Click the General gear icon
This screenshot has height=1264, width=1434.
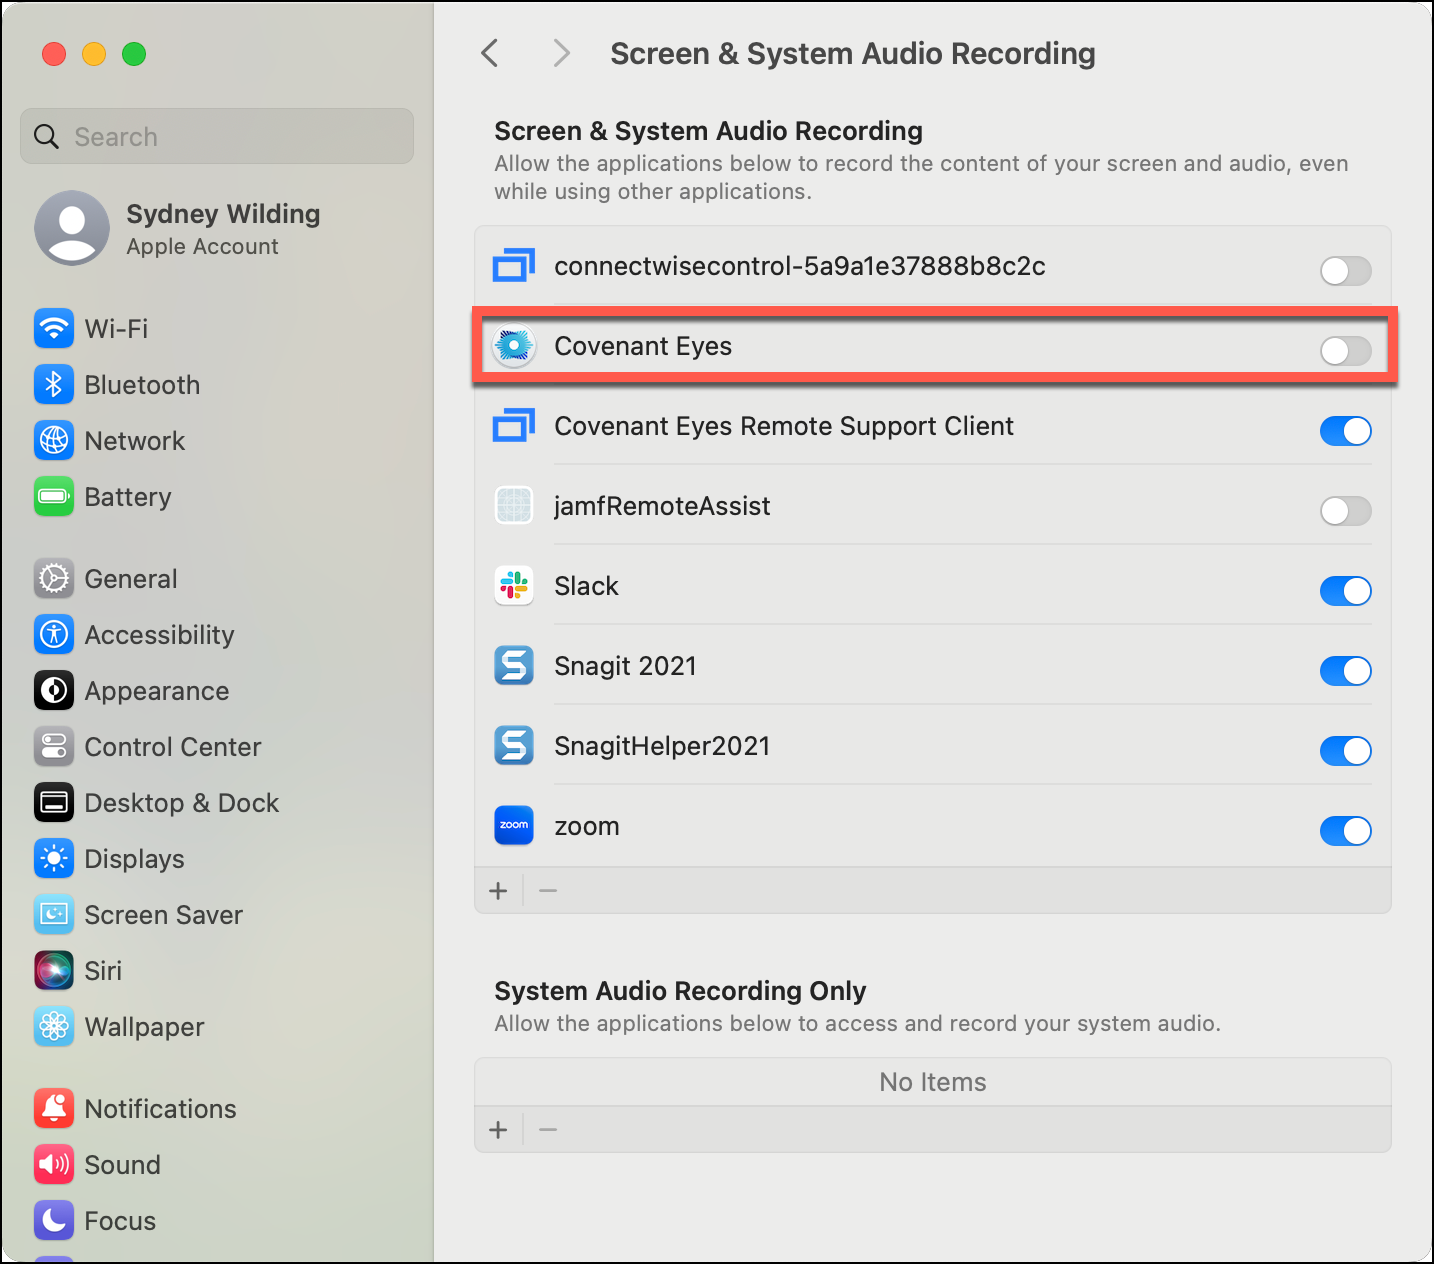point(54,578)
